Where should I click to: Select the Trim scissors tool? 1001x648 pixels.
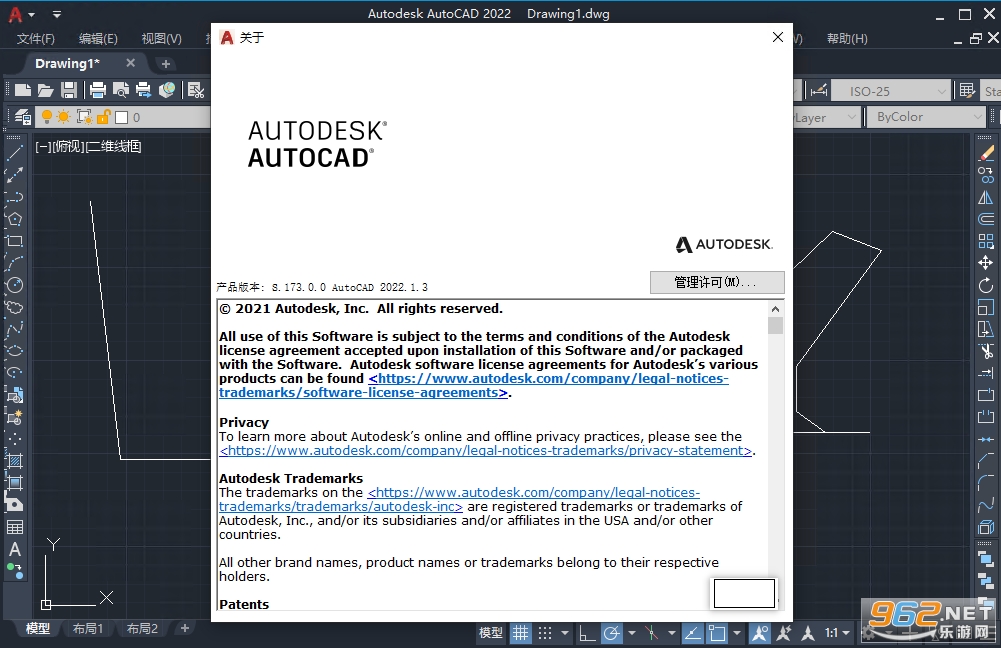(x=986, y=351)
